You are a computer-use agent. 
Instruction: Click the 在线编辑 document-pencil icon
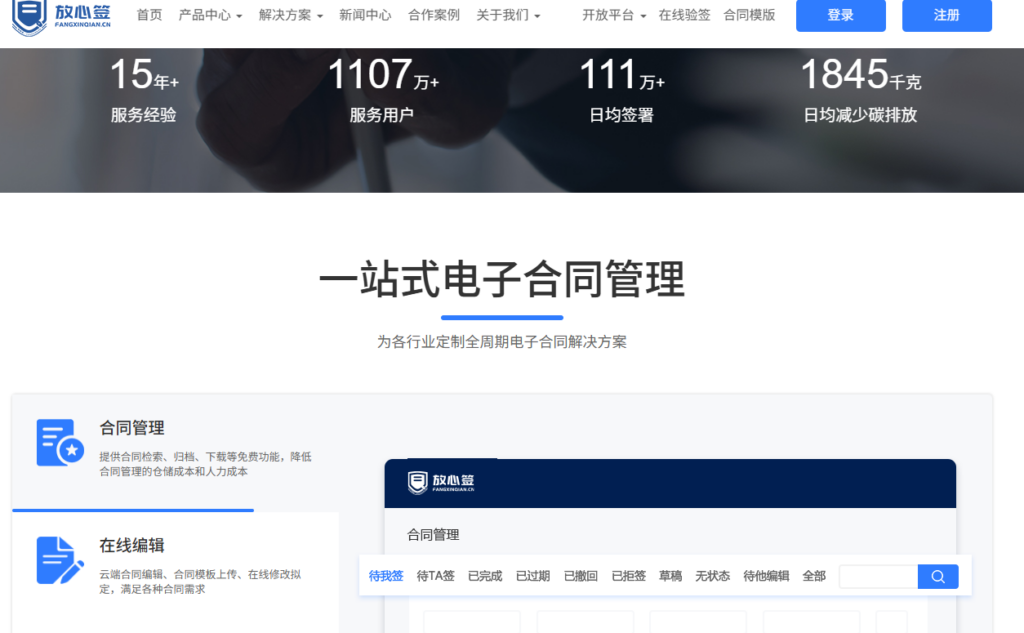tap(60, 560)
